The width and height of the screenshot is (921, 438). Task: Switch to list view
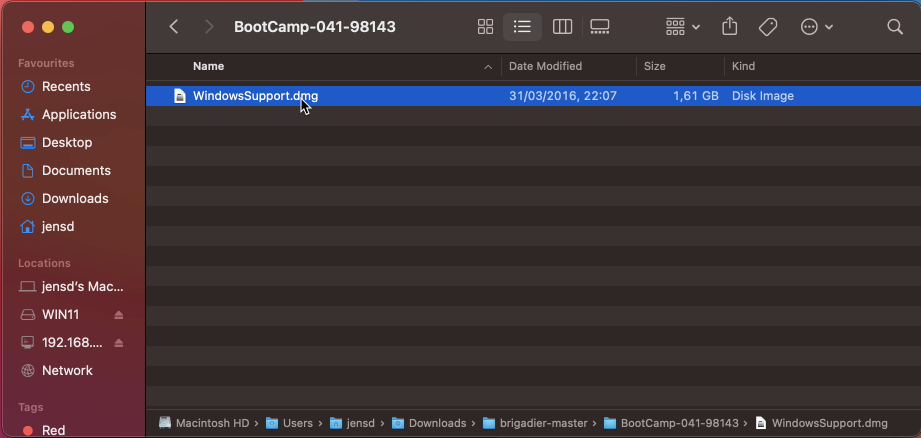point(522,26)
